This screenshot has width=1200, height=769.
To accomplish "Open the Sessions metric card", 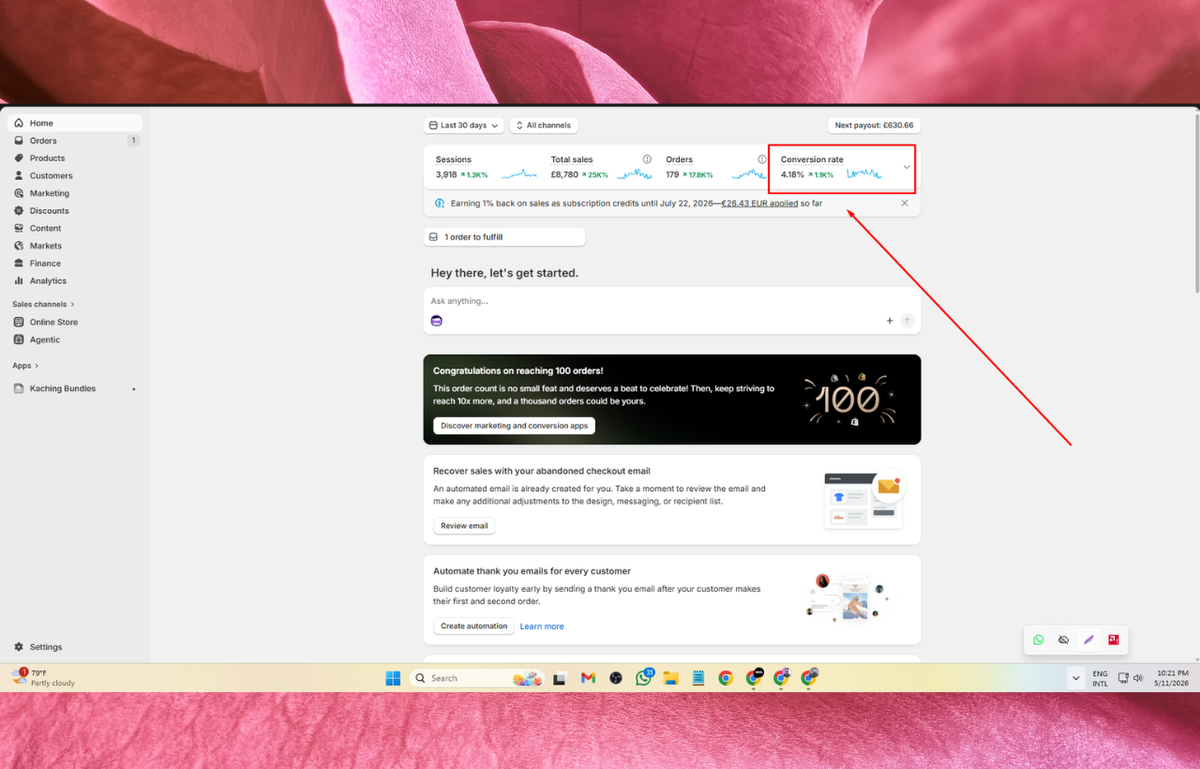I will [487, 167].
